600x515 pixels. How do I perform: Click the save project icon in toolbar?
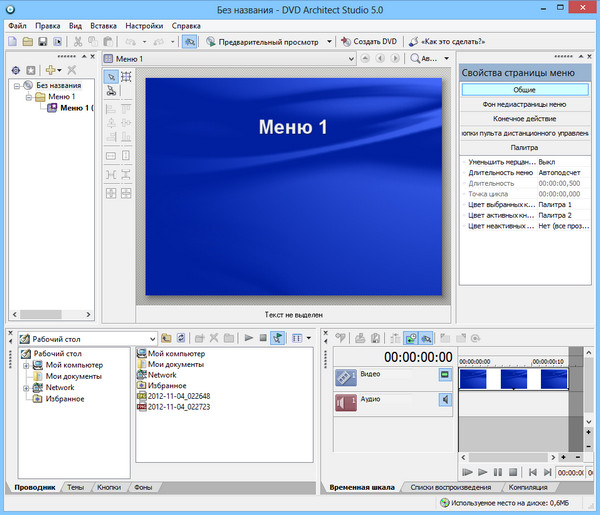(42, 42)
